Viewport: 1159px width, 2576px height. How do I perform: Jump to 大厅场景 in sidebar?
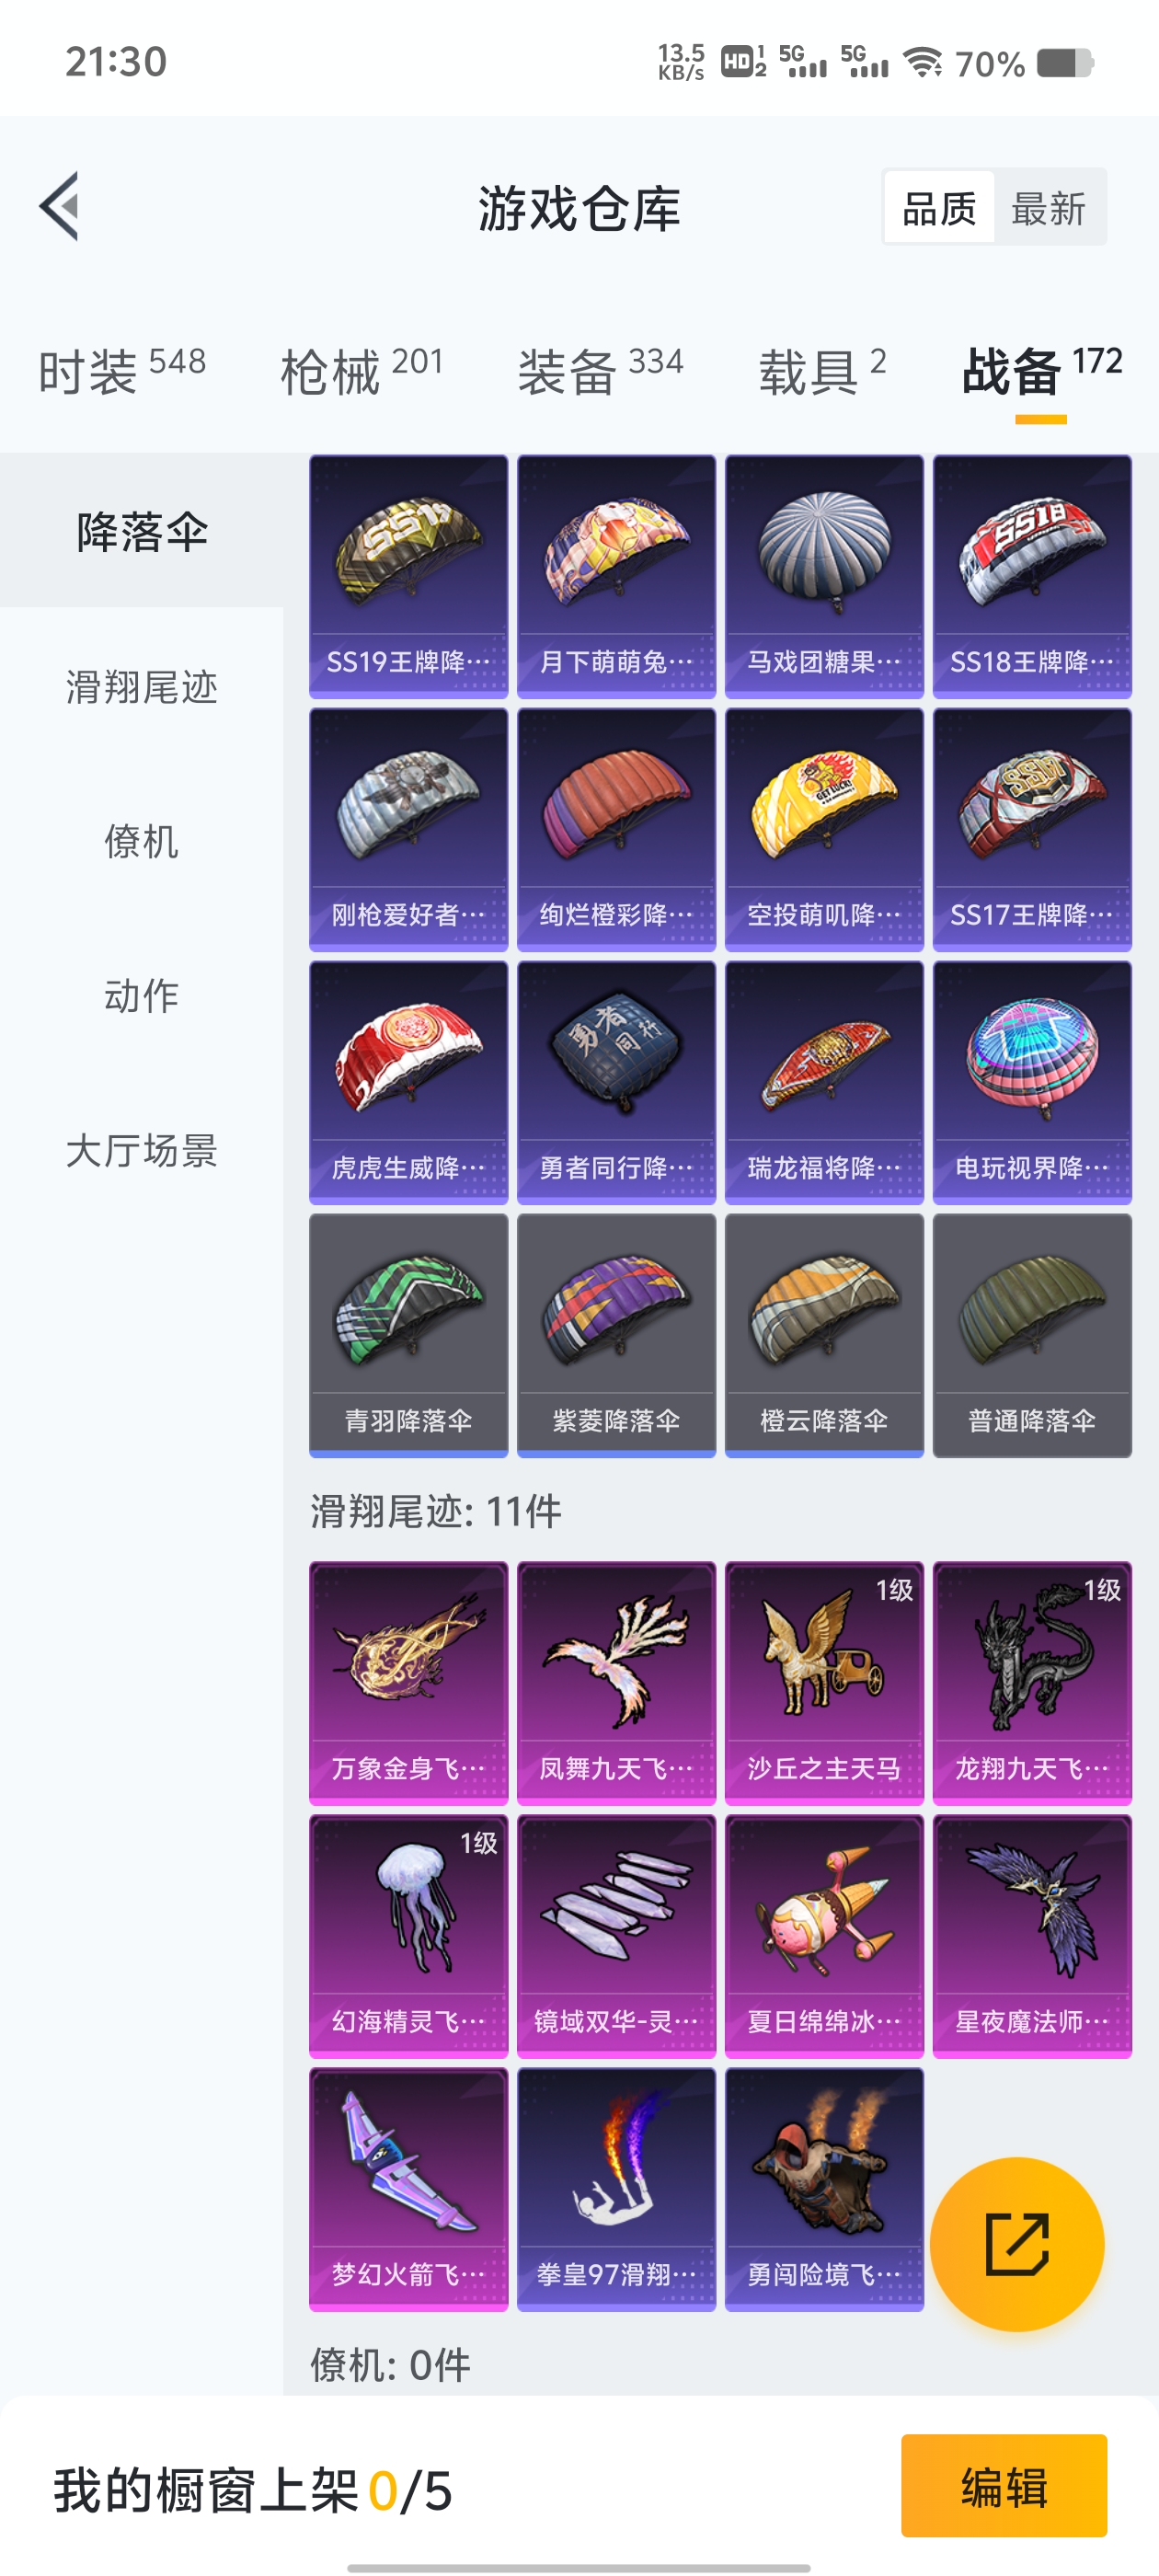click(x=142, y=1150)
